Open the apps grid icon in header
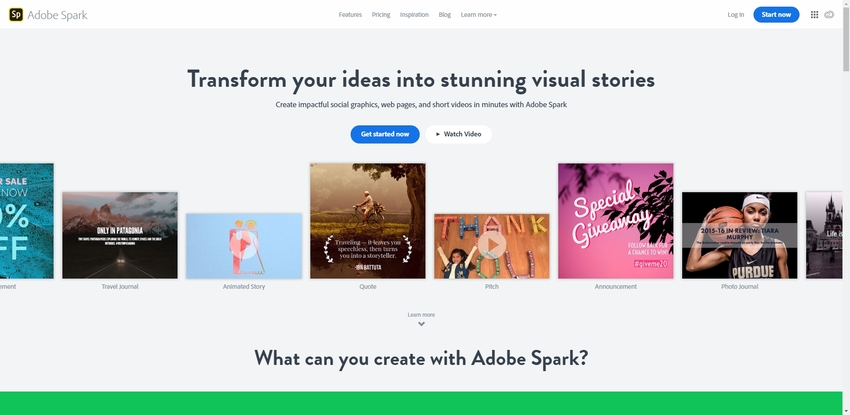 [814, 15]
